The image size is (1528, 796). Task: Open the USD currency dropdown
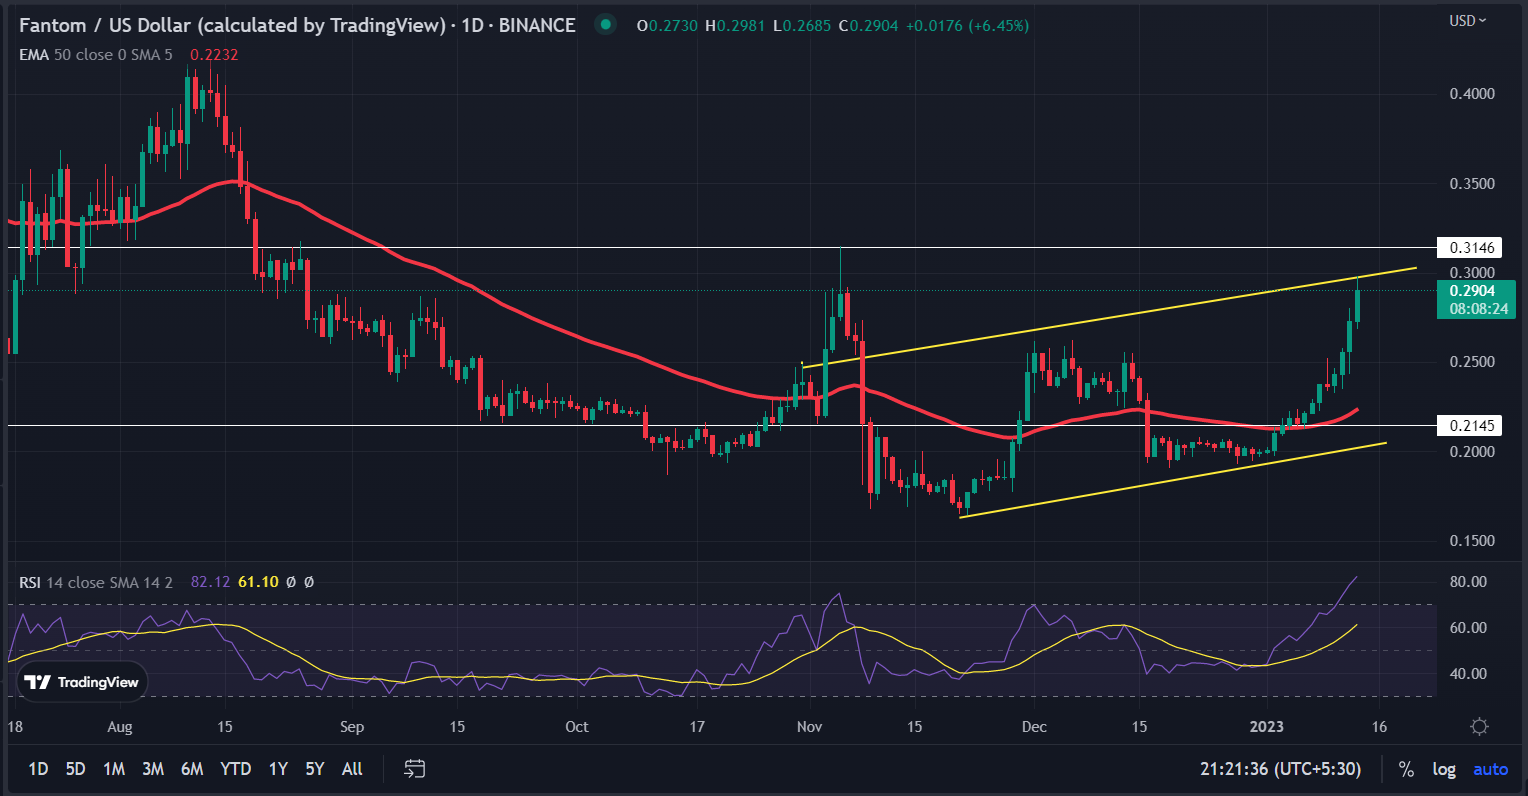1468,21
